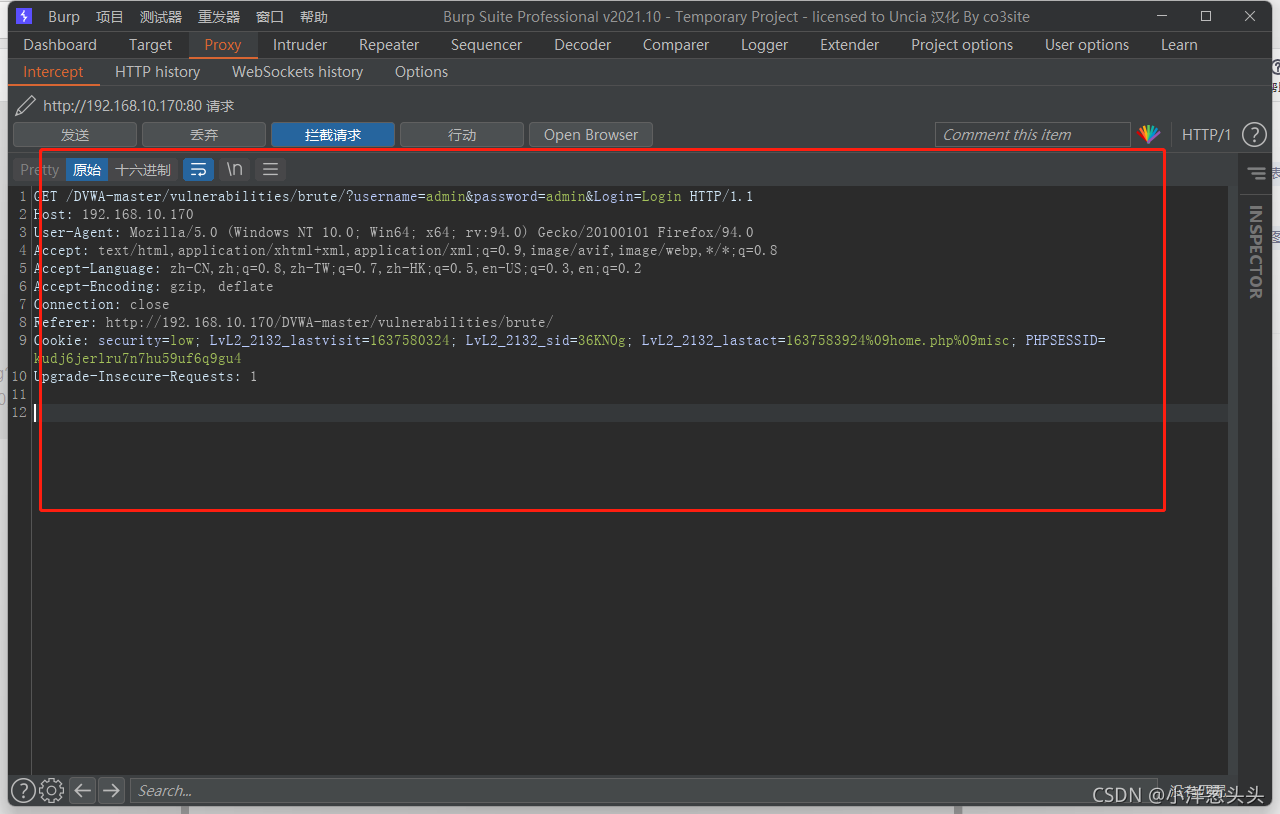Switch to the Target tab

pyautogui.click(x=151, y=44)
